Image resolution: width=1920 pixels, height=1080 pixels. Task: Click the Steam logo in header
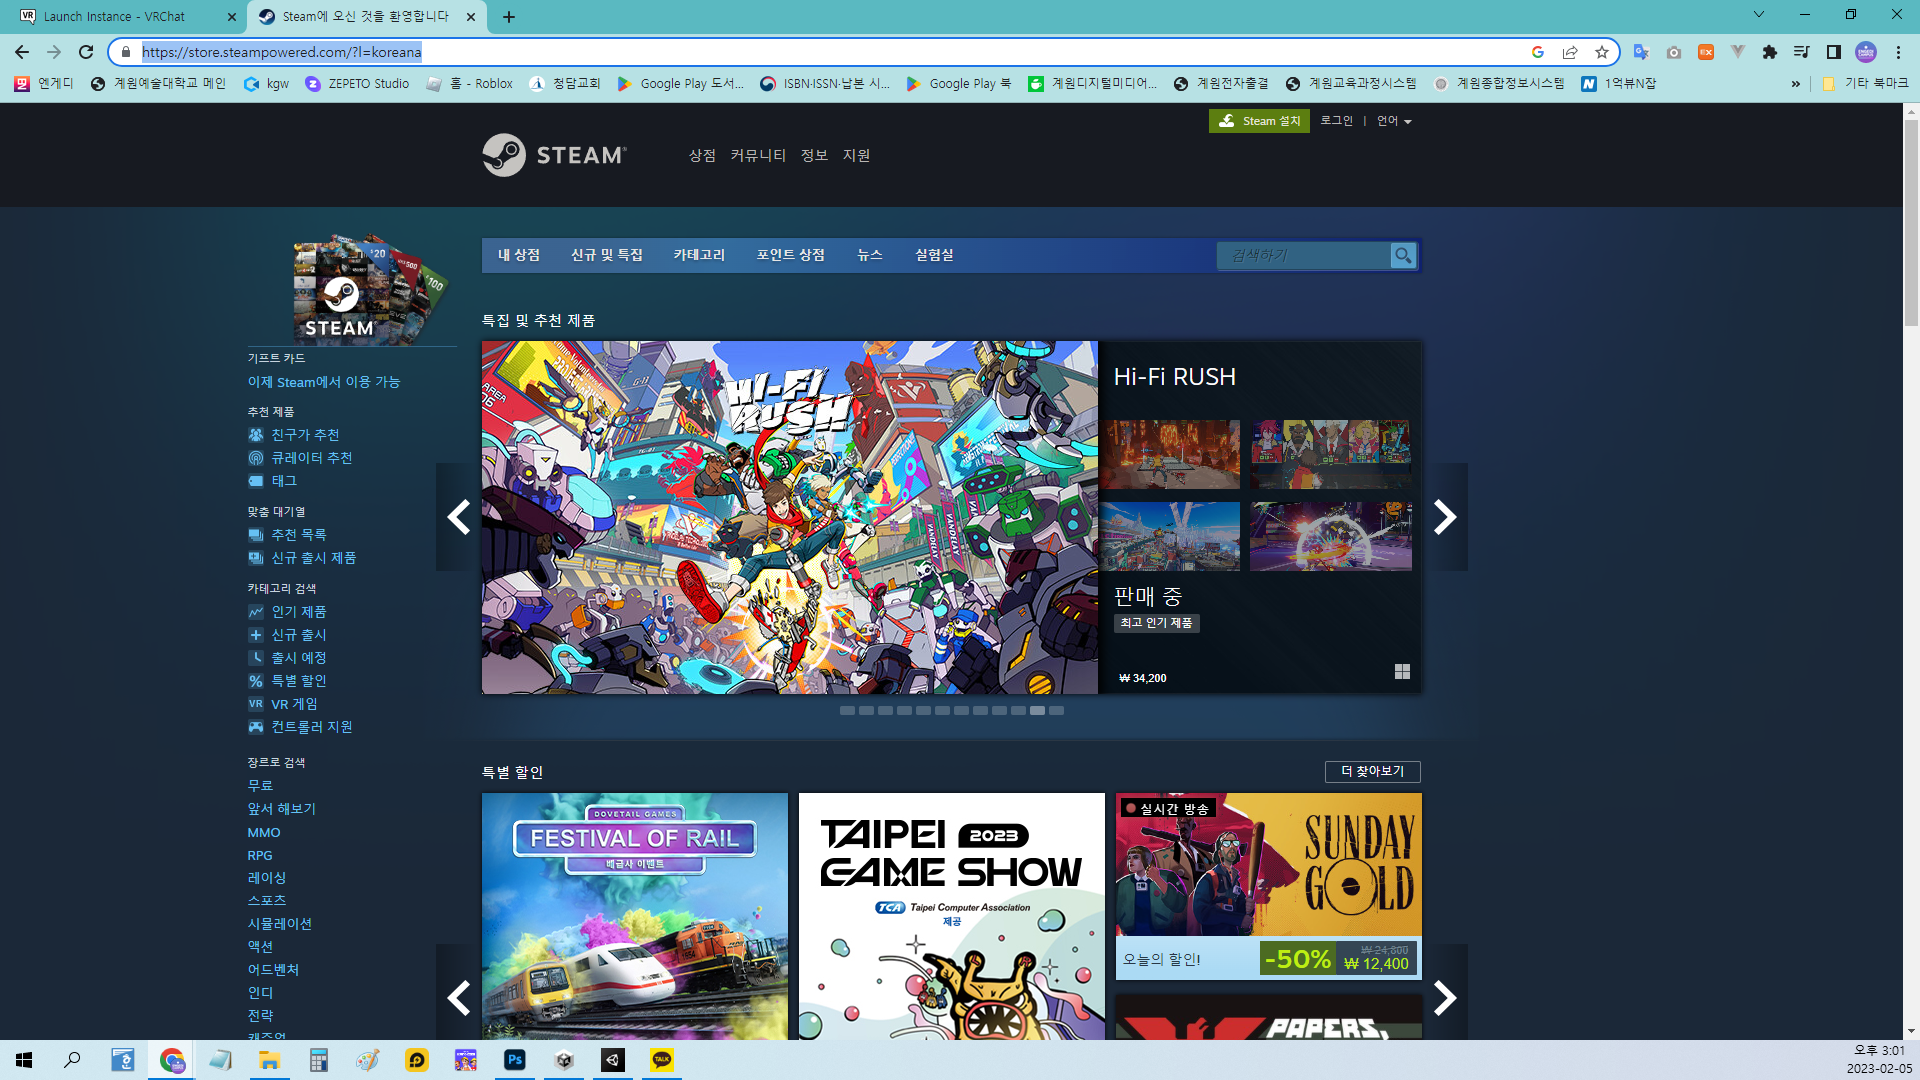pos(554,155)
